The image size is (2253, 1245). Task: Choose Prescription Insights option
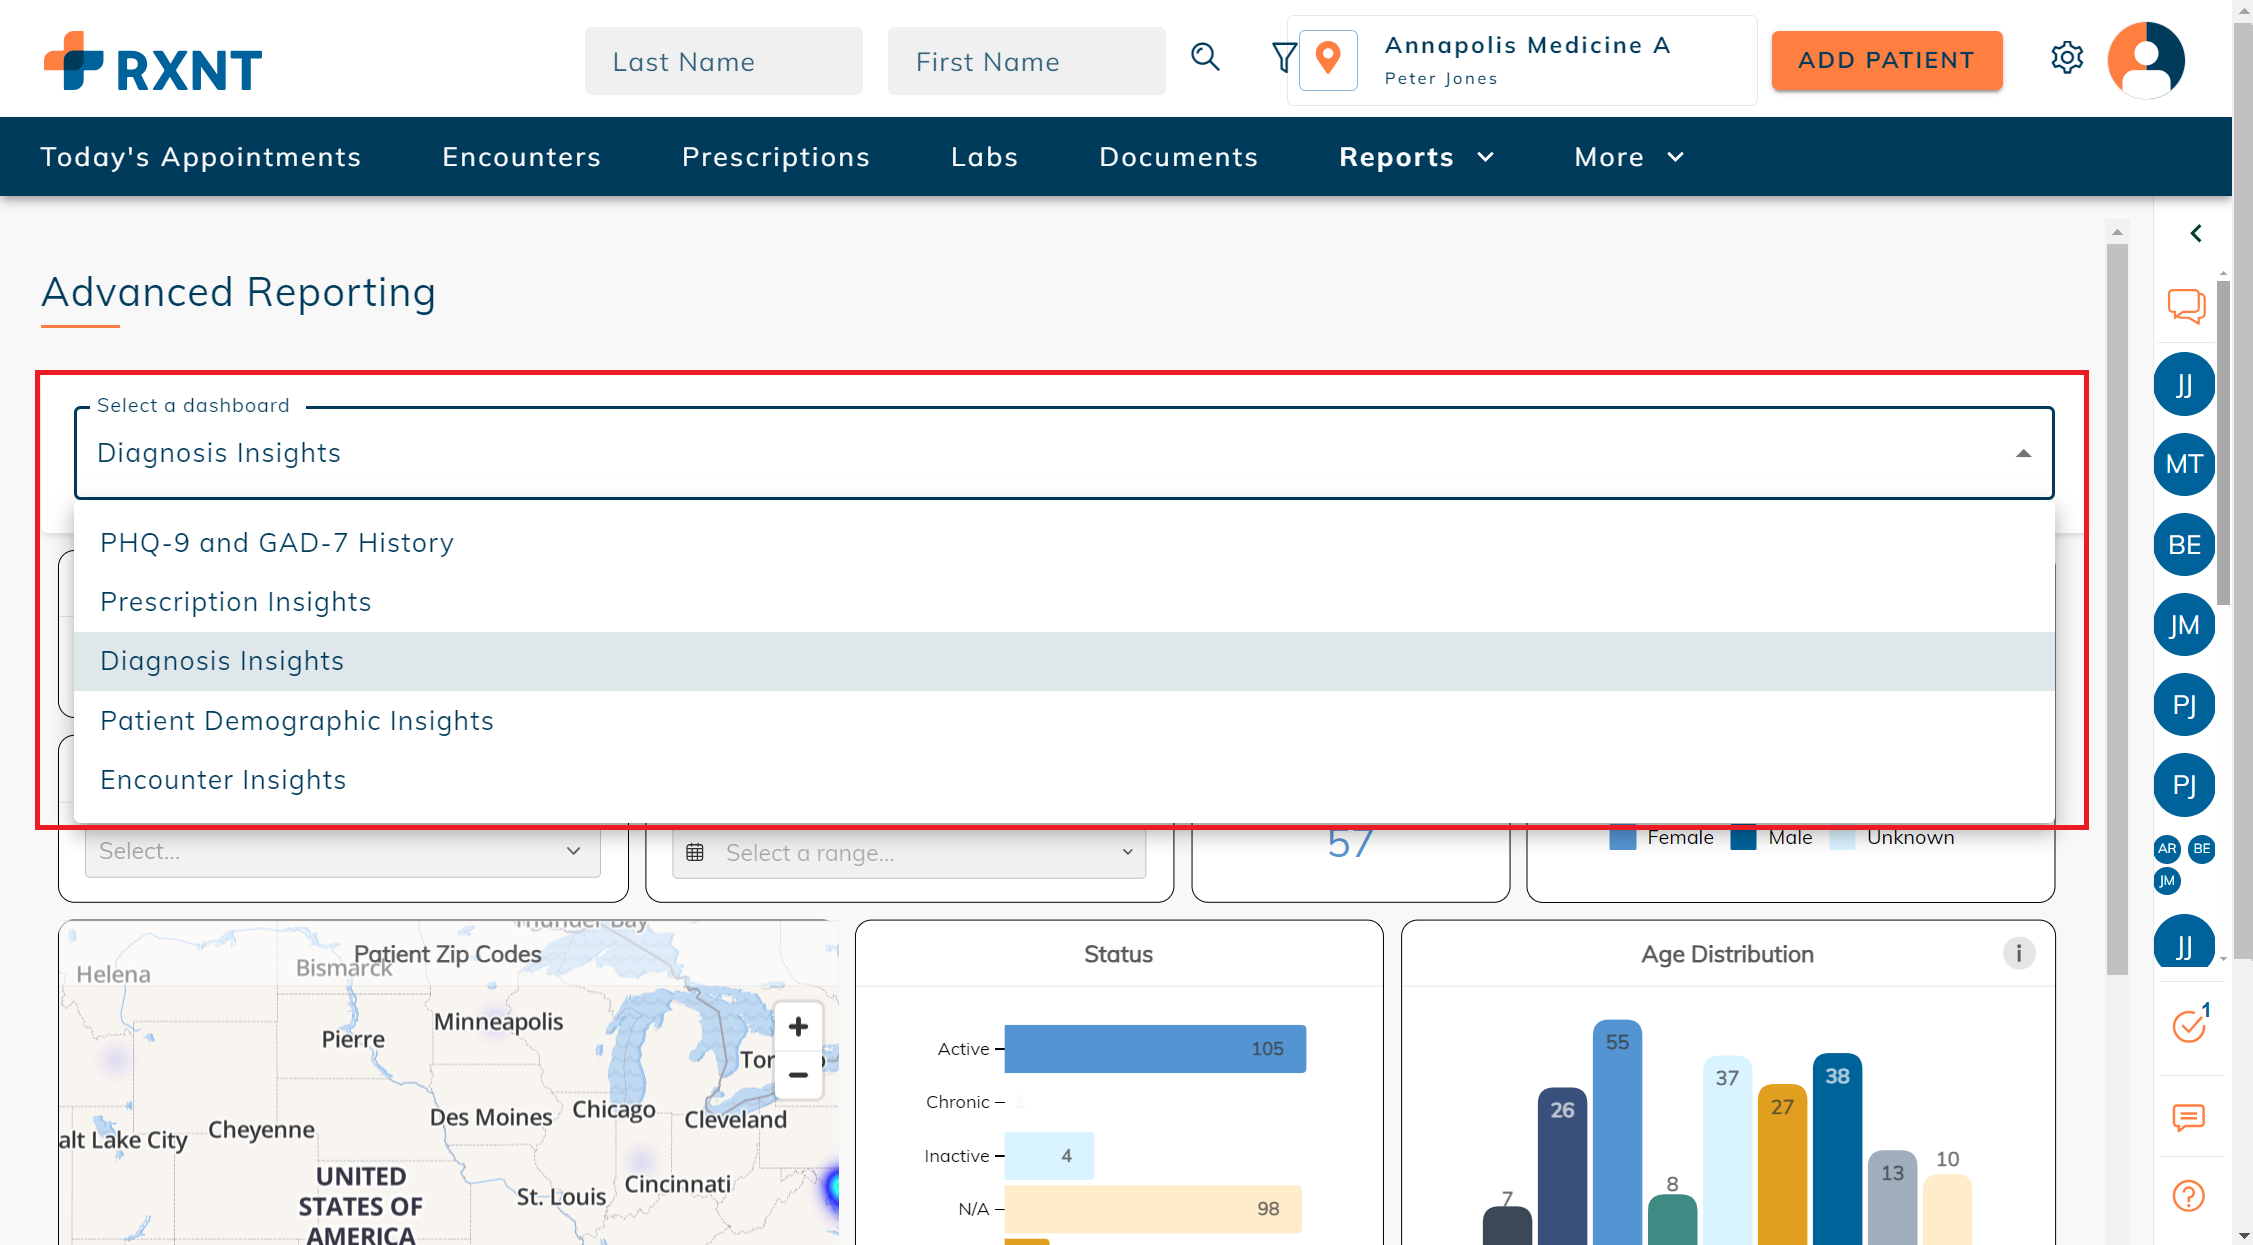(x=1064, y=602)
